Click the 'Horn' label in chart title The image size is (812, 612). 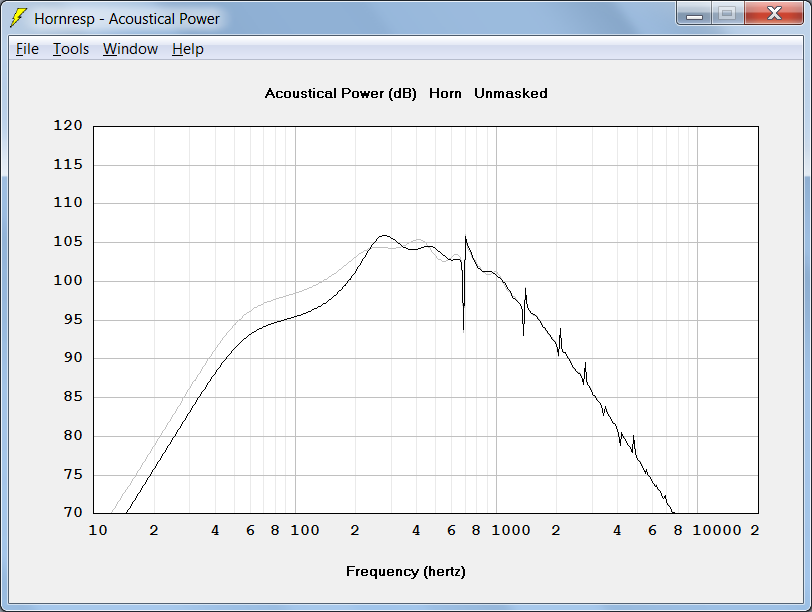point(445,94)
